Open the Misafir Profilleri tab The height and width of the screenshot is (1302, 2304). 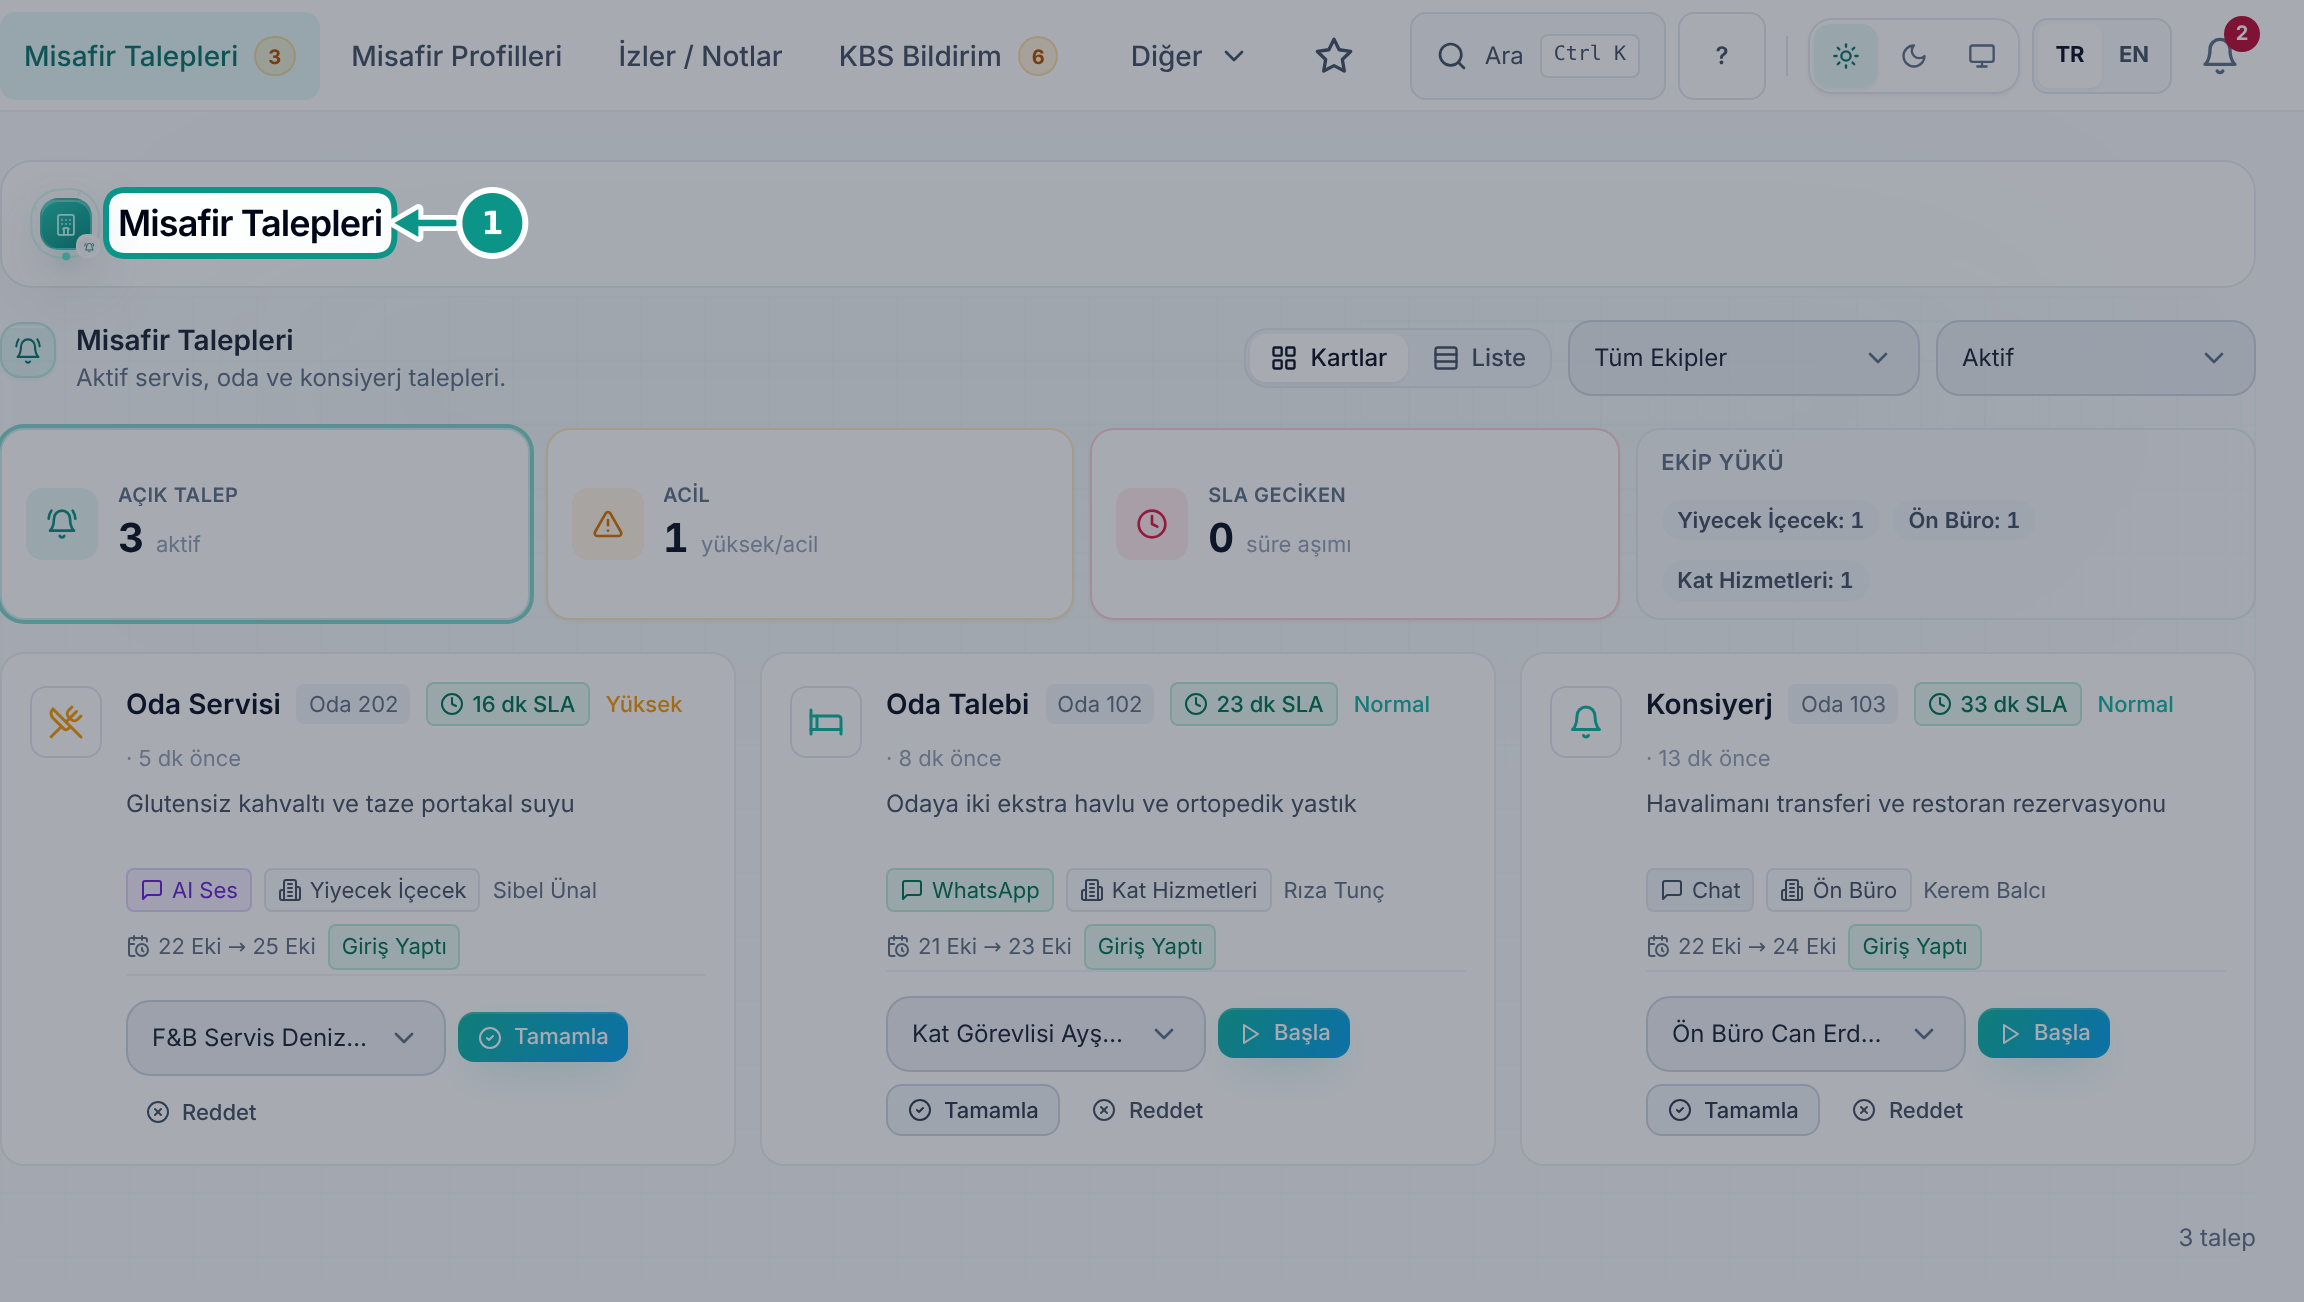(456, 56)
